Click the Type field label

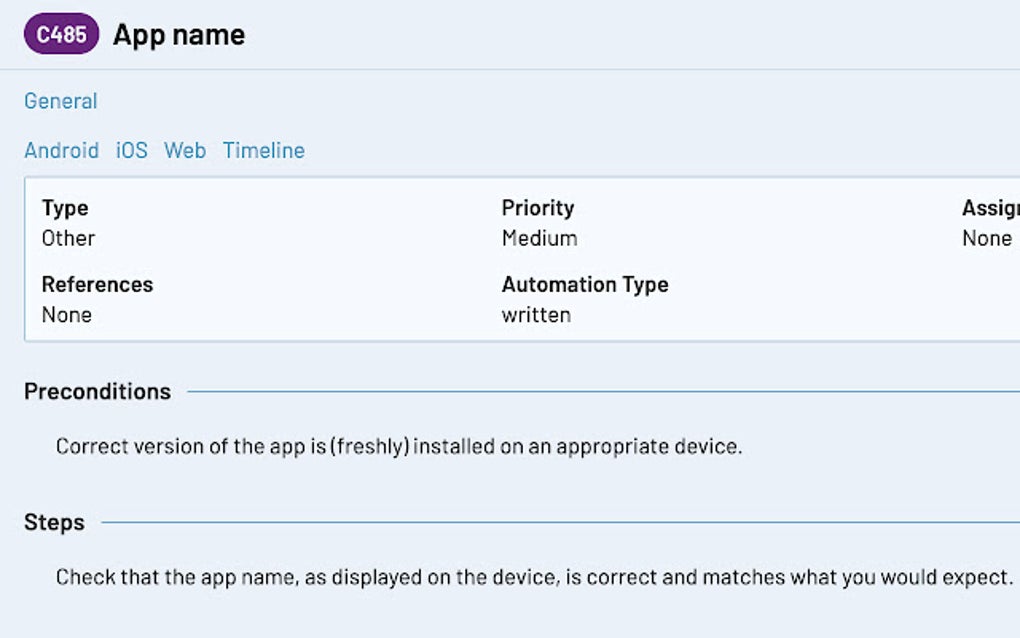point(65,208)
